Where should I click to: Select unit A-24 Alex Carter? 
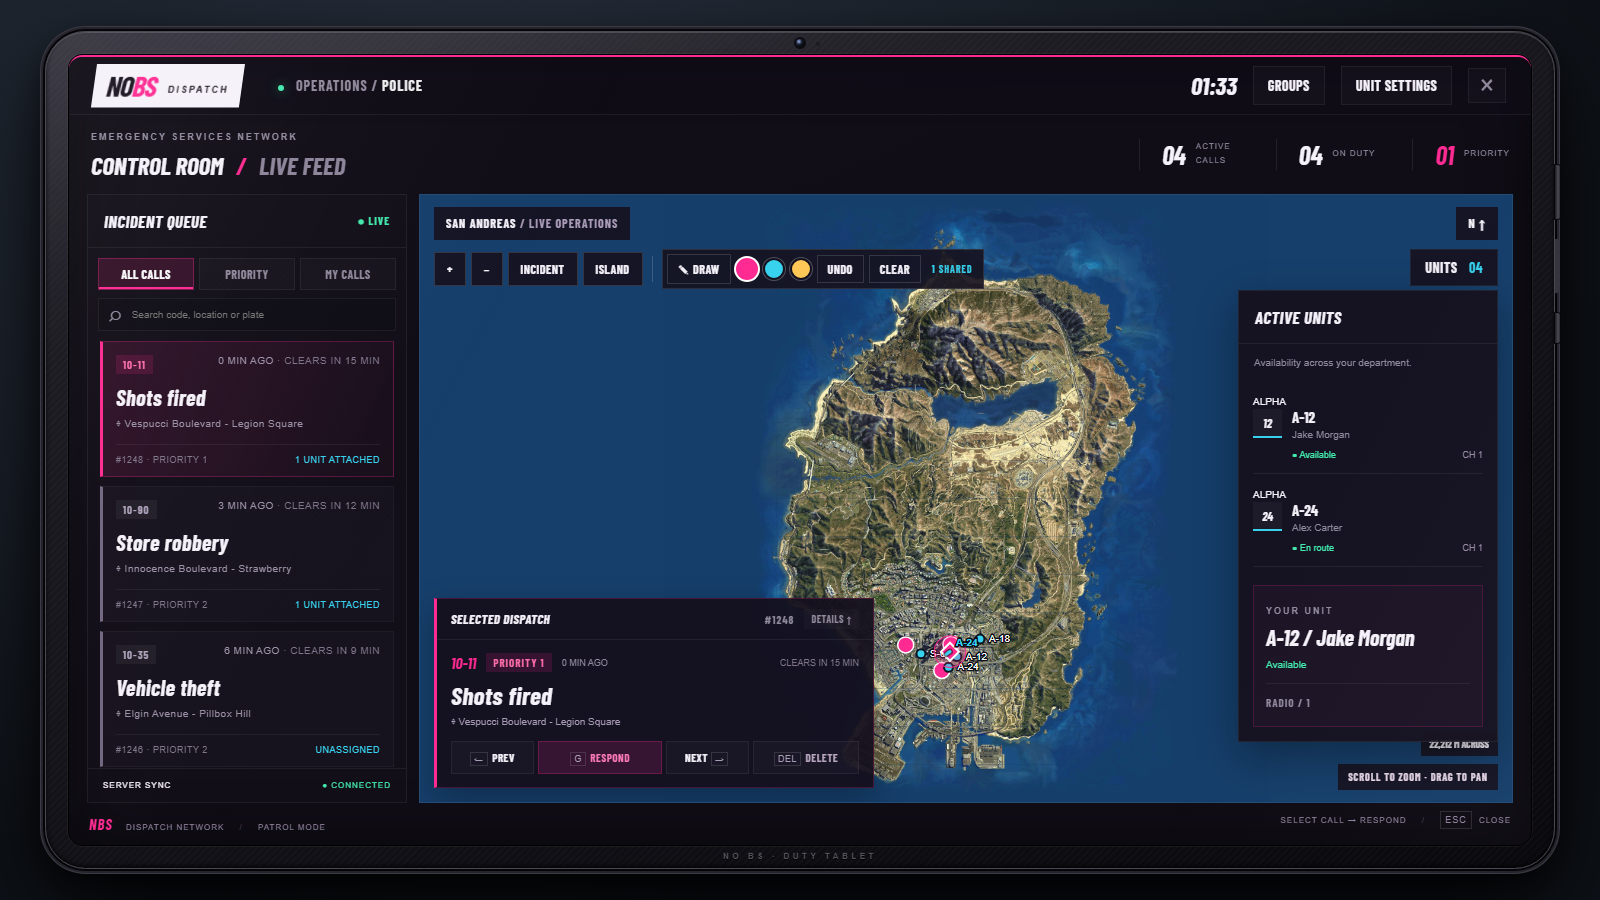point(1367,521)
